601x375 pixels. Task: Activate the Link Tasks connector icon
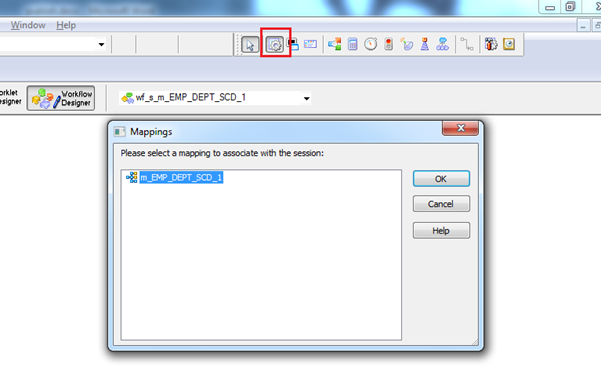[467, 44]
